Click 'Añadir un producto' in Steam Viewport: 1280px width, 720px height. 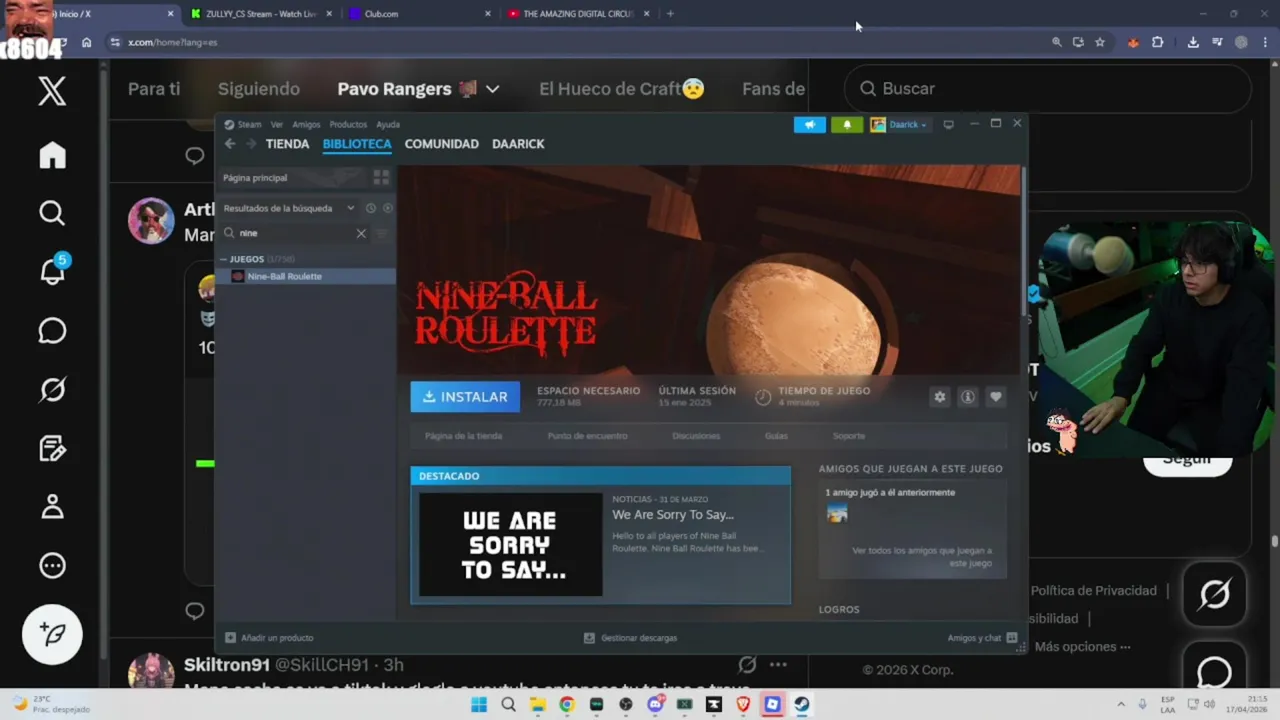pyautogui.click(x=269, y=638)
